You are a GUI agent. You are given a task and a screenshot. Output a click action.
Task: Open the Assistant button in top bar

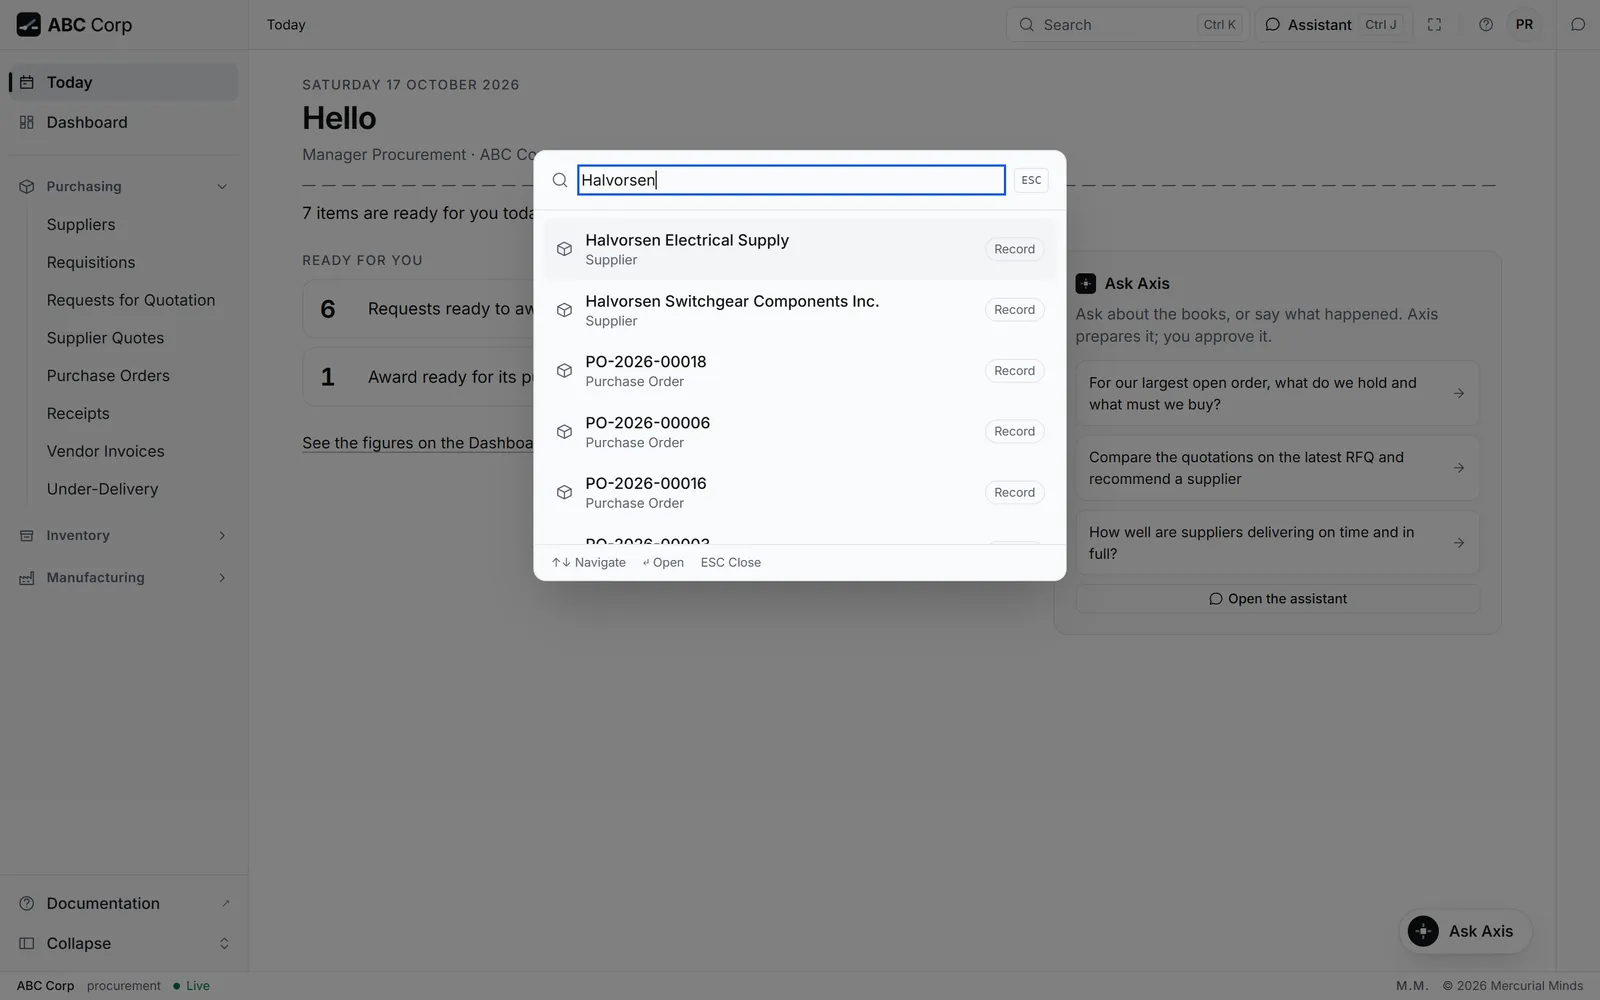(1332, 25)
